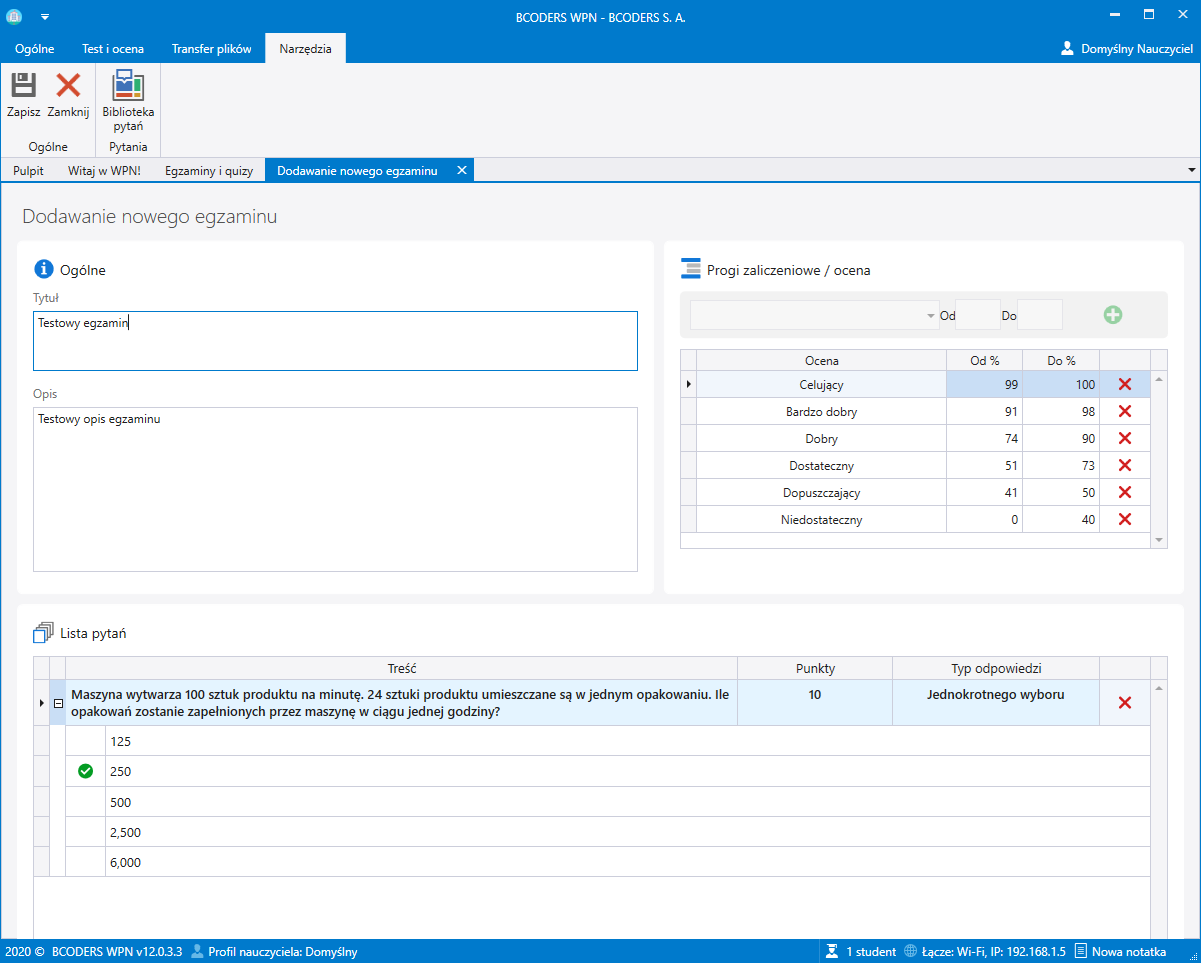The width and height of the screenshot is (1201, 963).
Task: Click network globe status icon
Action: [x=910, y=952]
